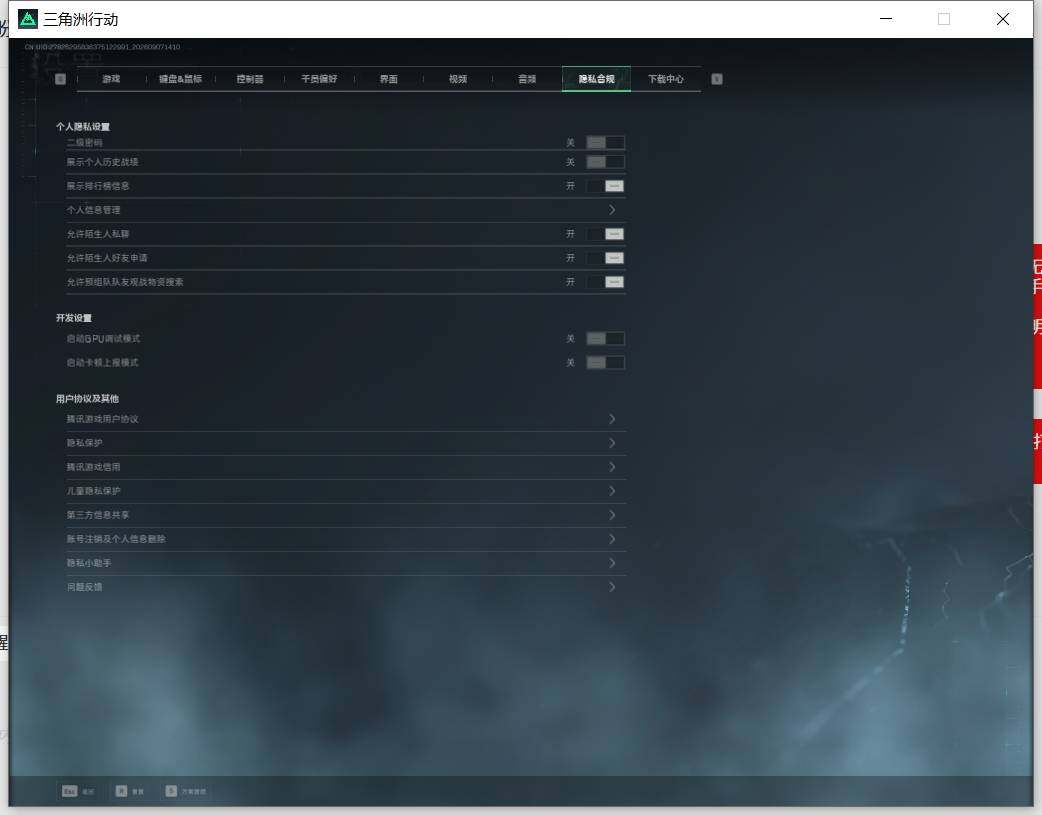Open the 账号注销及个人信息删除 chevron
The image size is (1042, 815).
[612, 539]
